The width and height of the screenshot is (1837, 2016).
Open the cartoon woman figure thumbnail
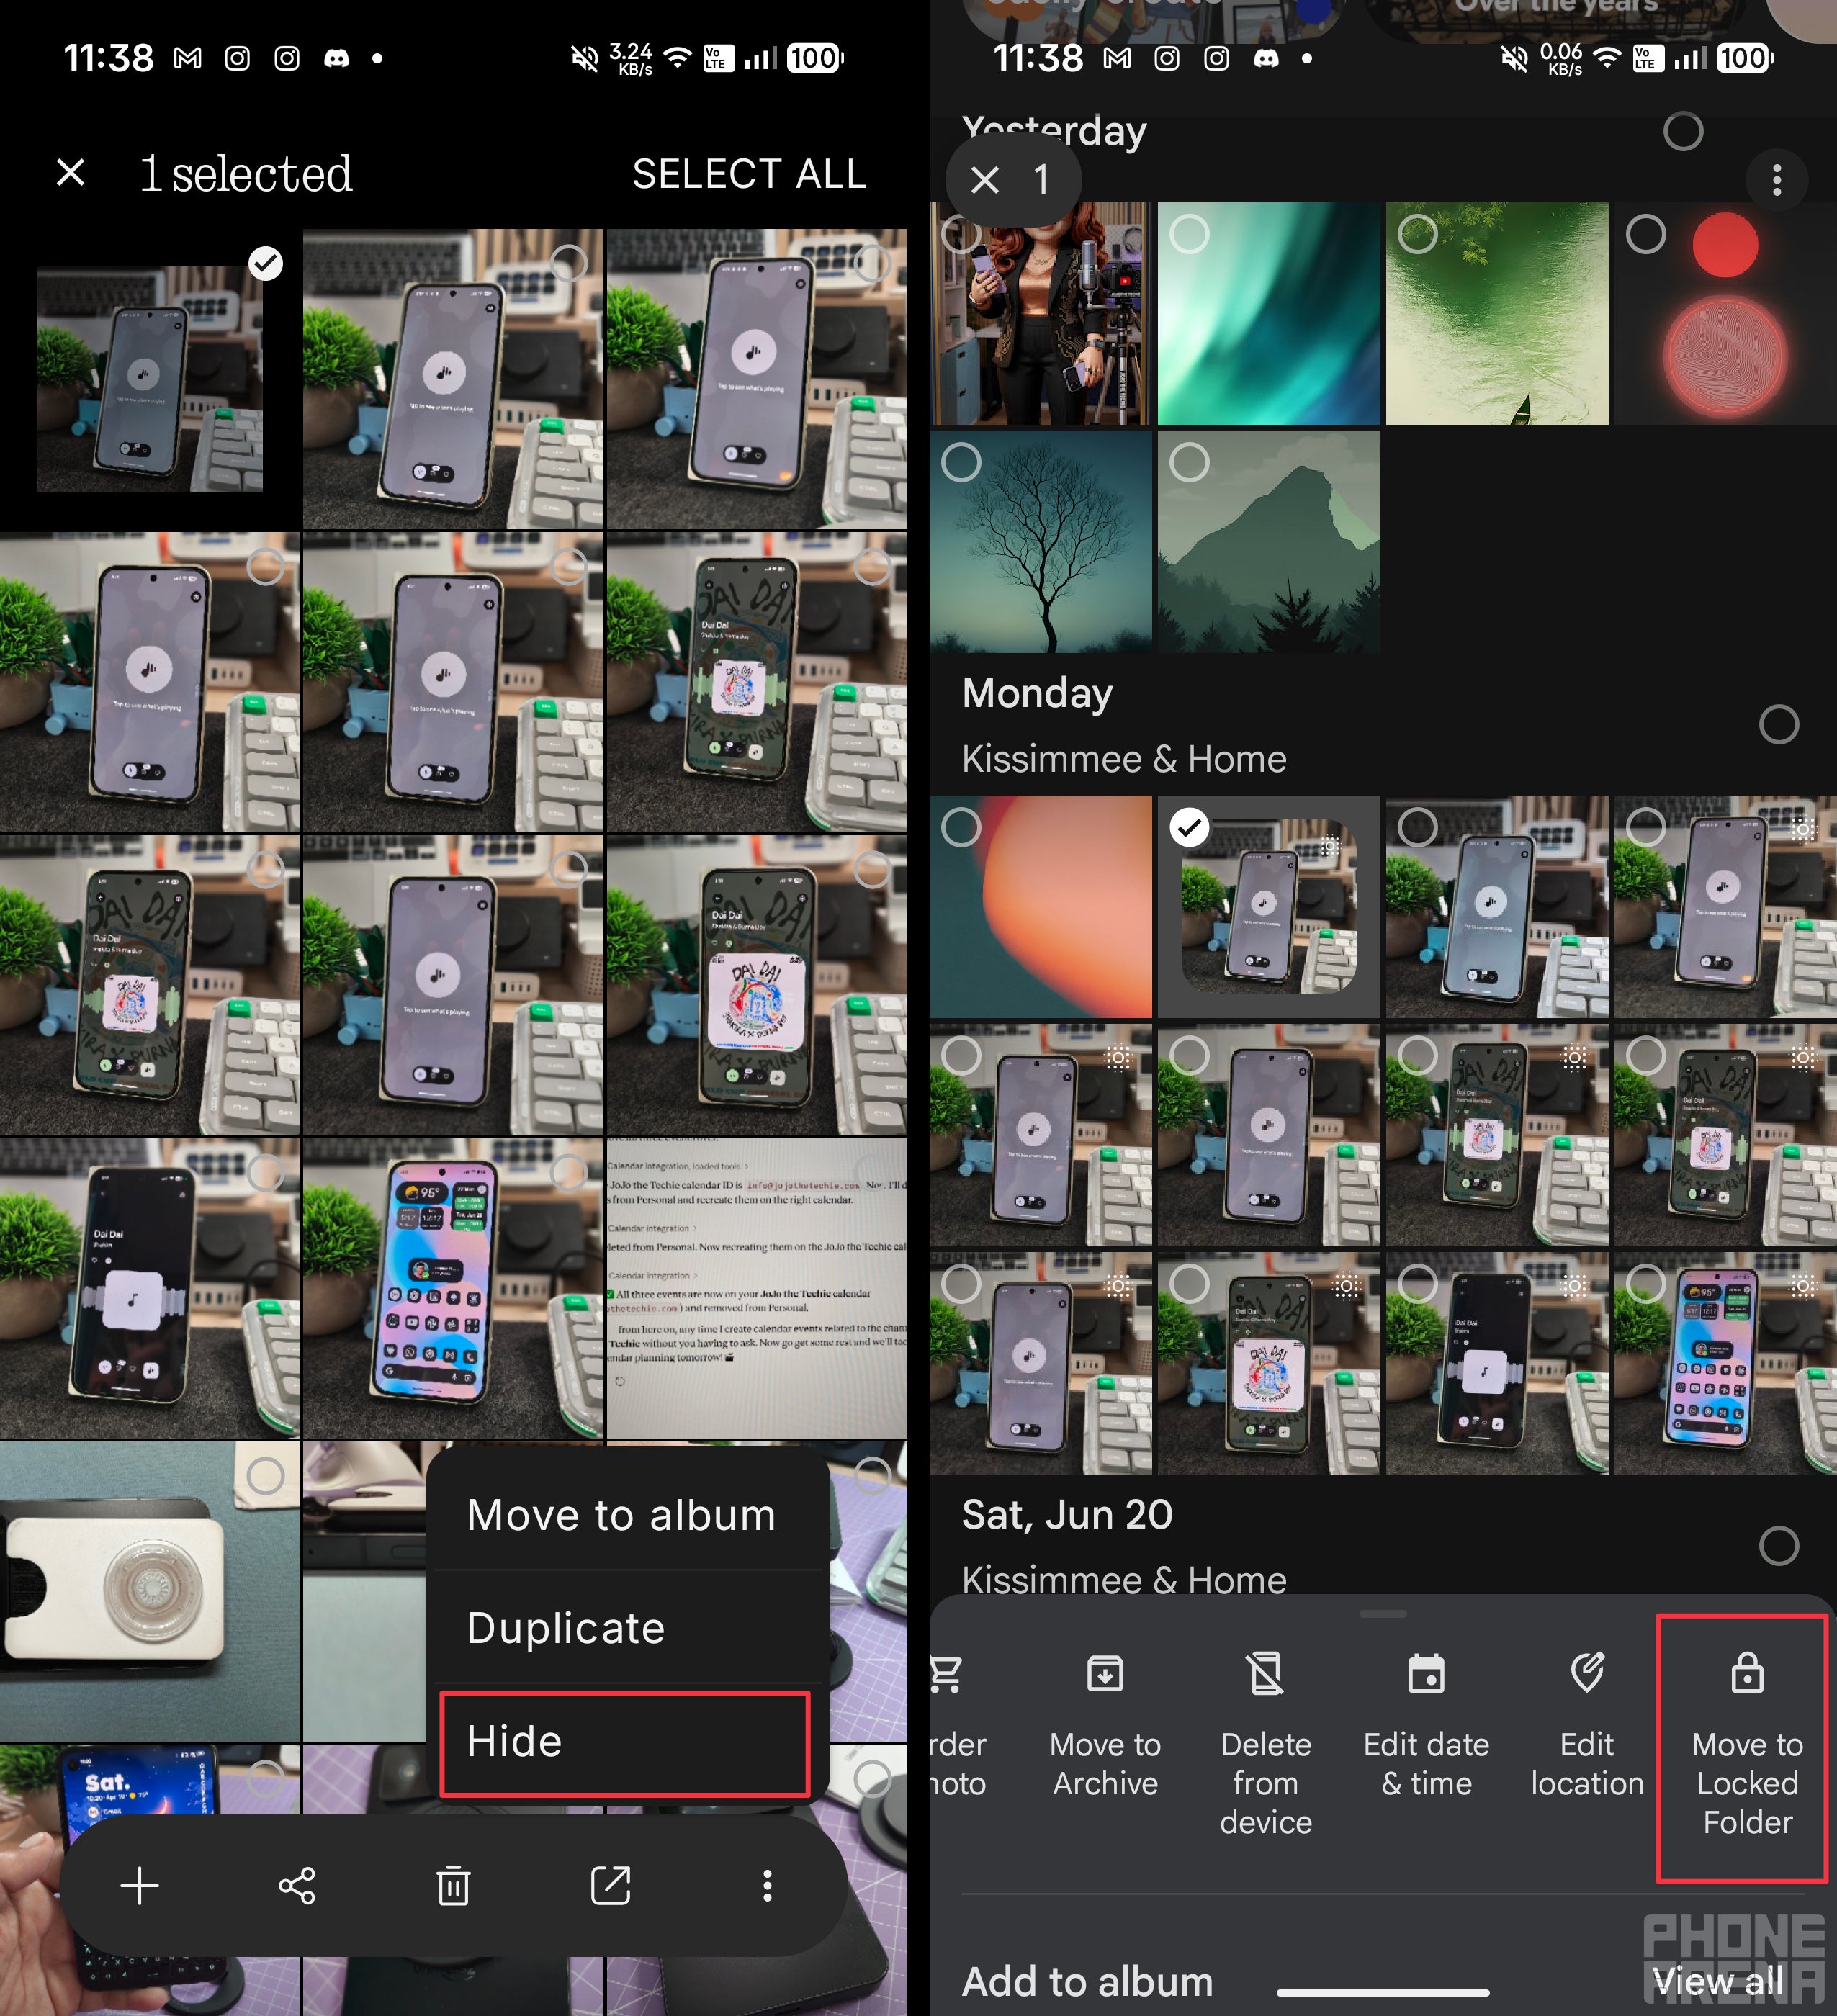(x=1040, y=314)
